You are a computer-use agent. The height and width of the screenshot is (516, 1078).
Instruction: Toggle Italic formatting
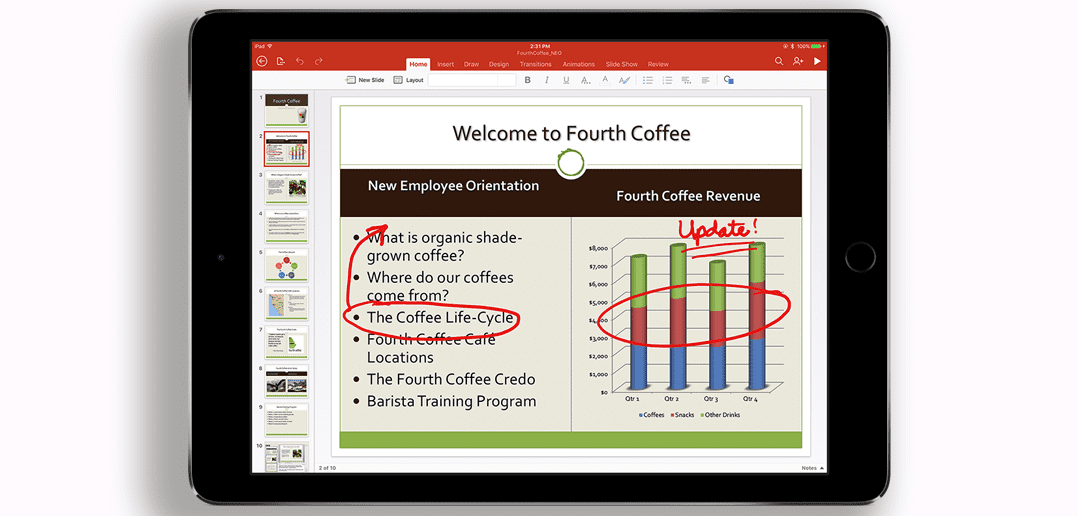[x=547, y=80]
